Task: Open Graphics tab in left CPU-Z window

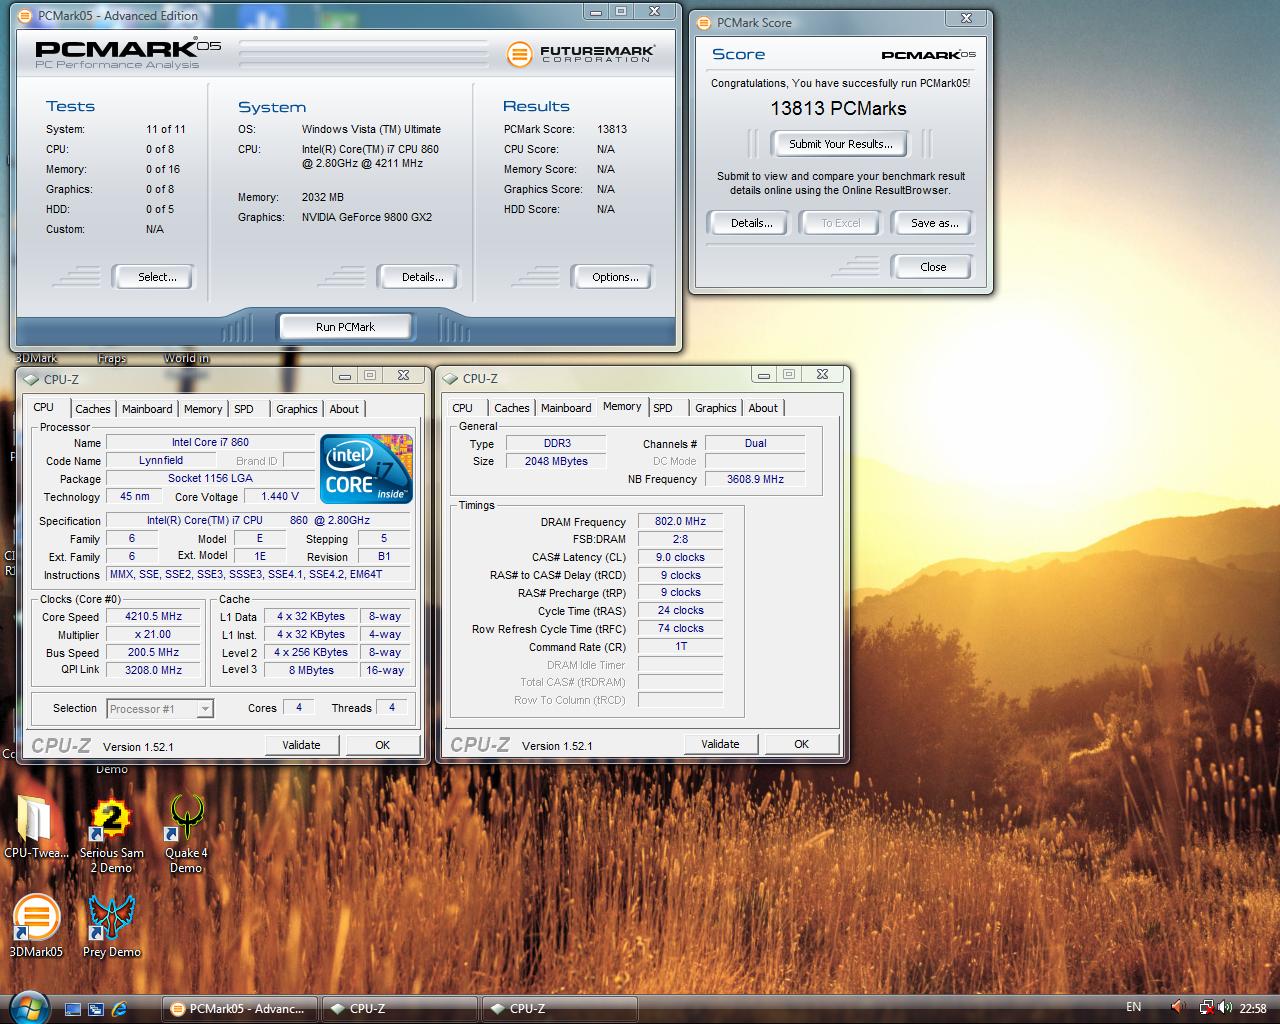Action: coord(297,409)
